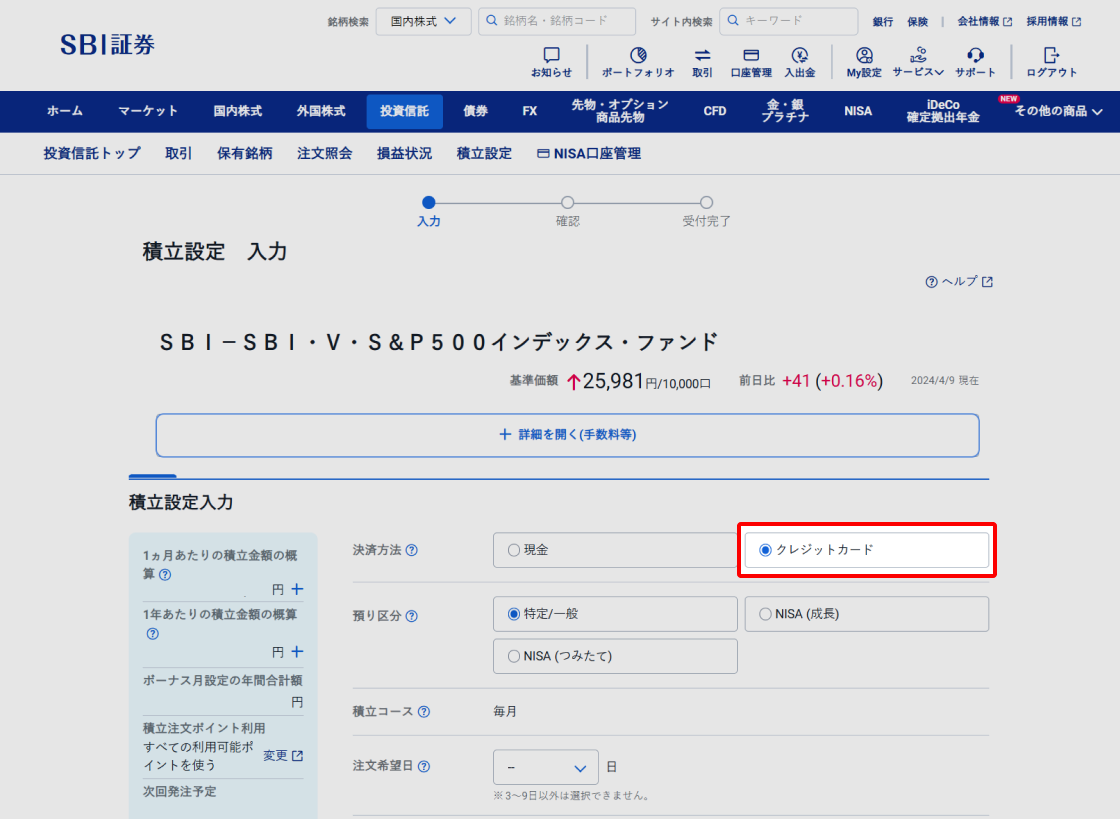Open the CFD menu
Viewport: 1120px width, 819px height.
point(715,111)
